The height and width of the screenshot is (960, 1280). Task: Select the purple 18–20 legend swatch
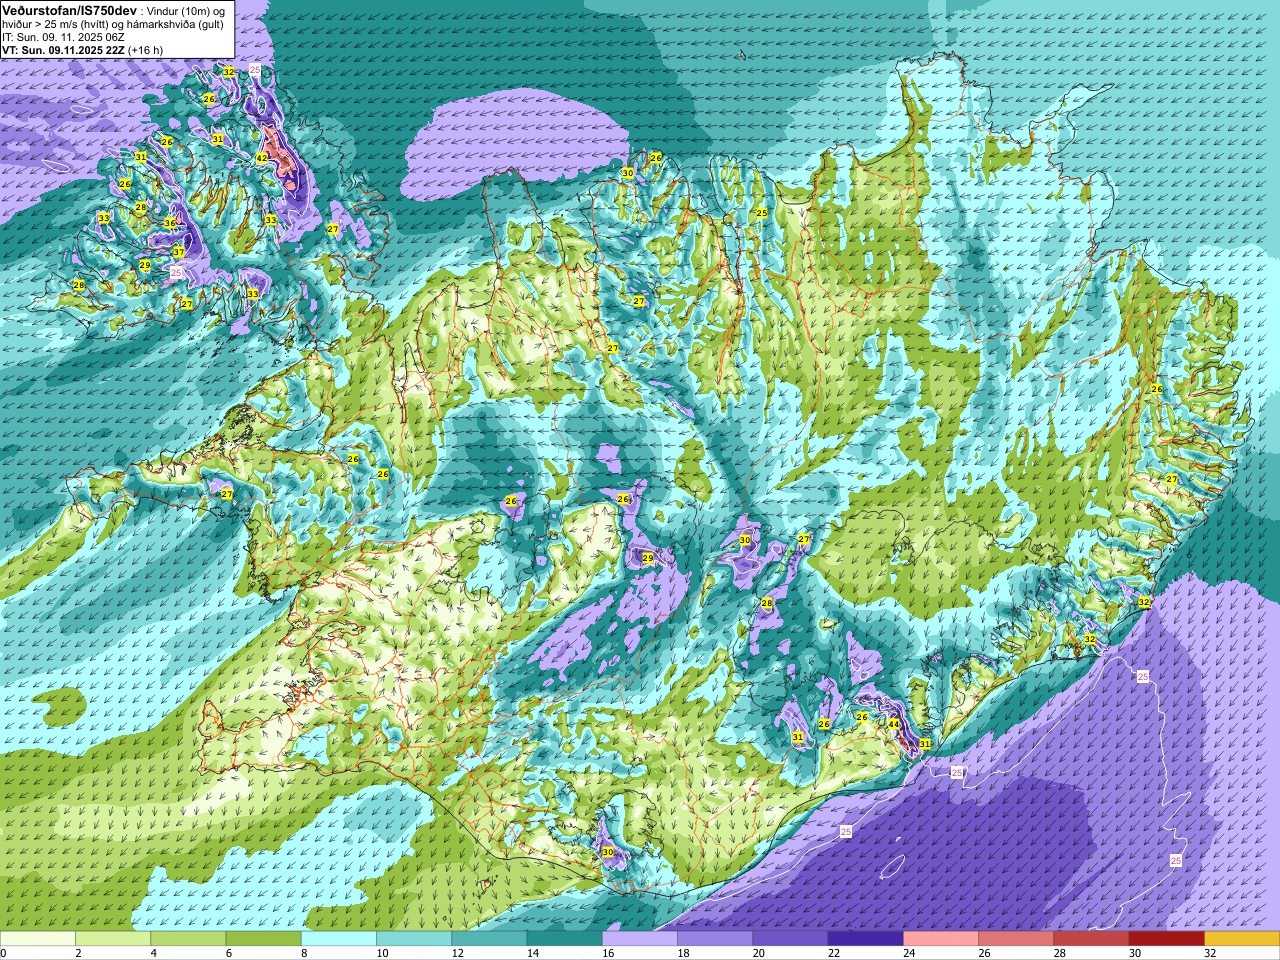tap(715, 939)
